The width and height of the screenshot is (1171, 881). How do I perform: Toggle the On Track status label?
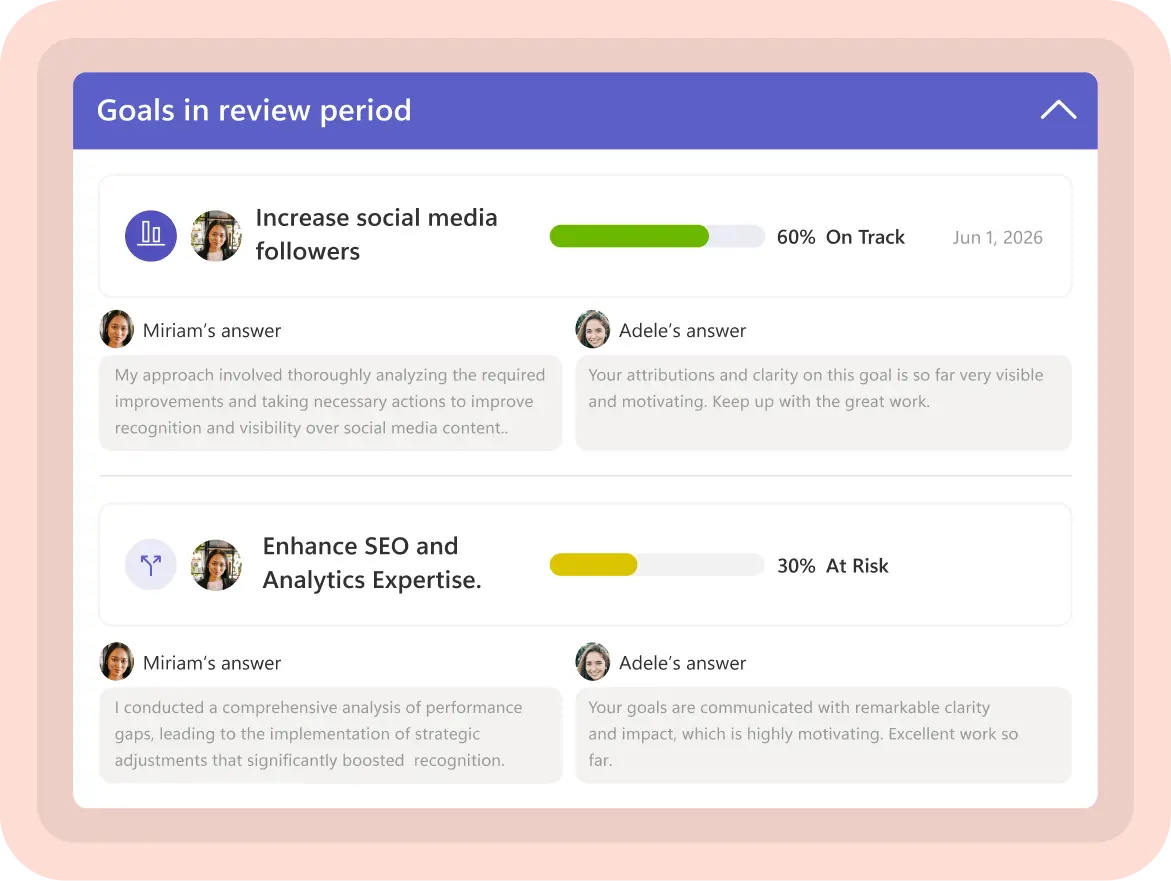click(865, 237)
